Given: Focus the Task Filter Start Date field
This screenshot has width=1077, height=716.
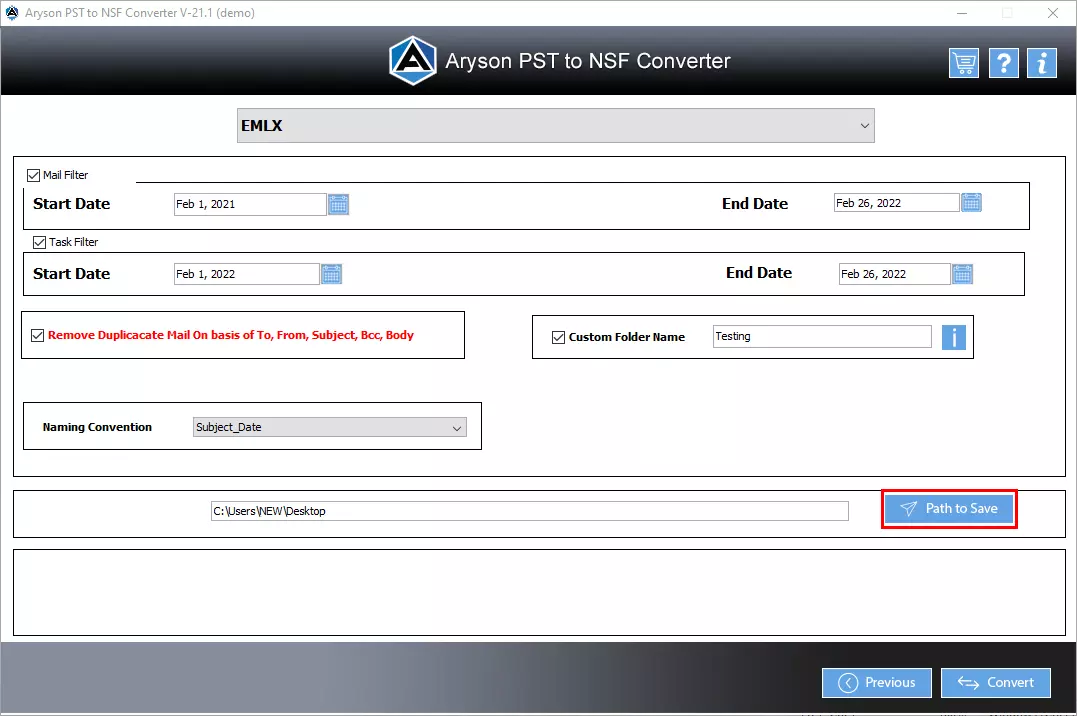Looking at the screenshot, I should [247, 274].
